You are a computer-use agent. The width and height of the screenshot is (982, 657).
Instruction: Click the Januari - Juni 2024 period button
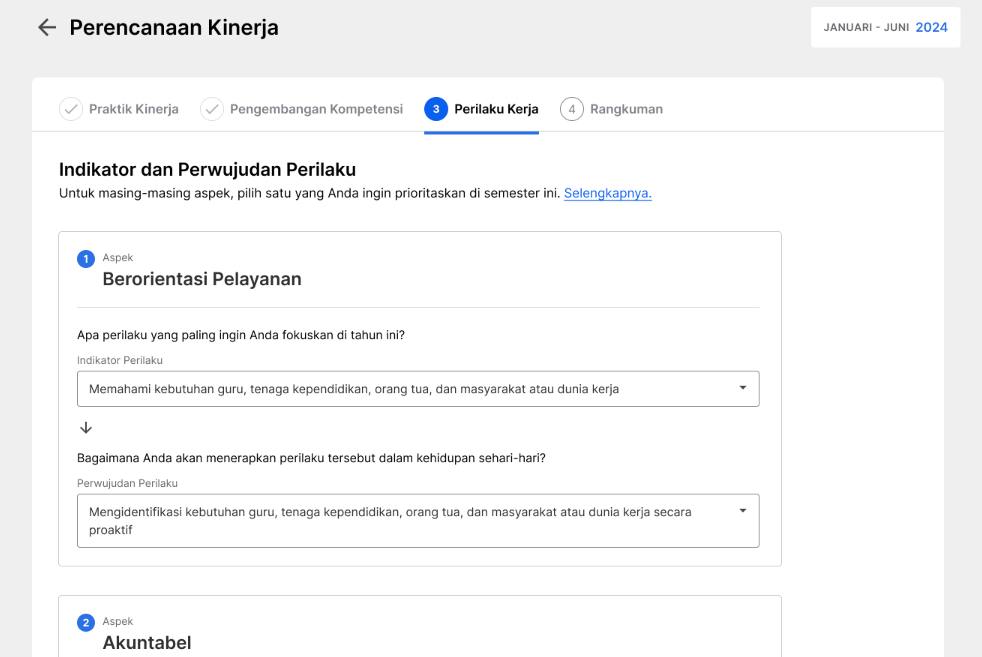click(x=886, y=28)
